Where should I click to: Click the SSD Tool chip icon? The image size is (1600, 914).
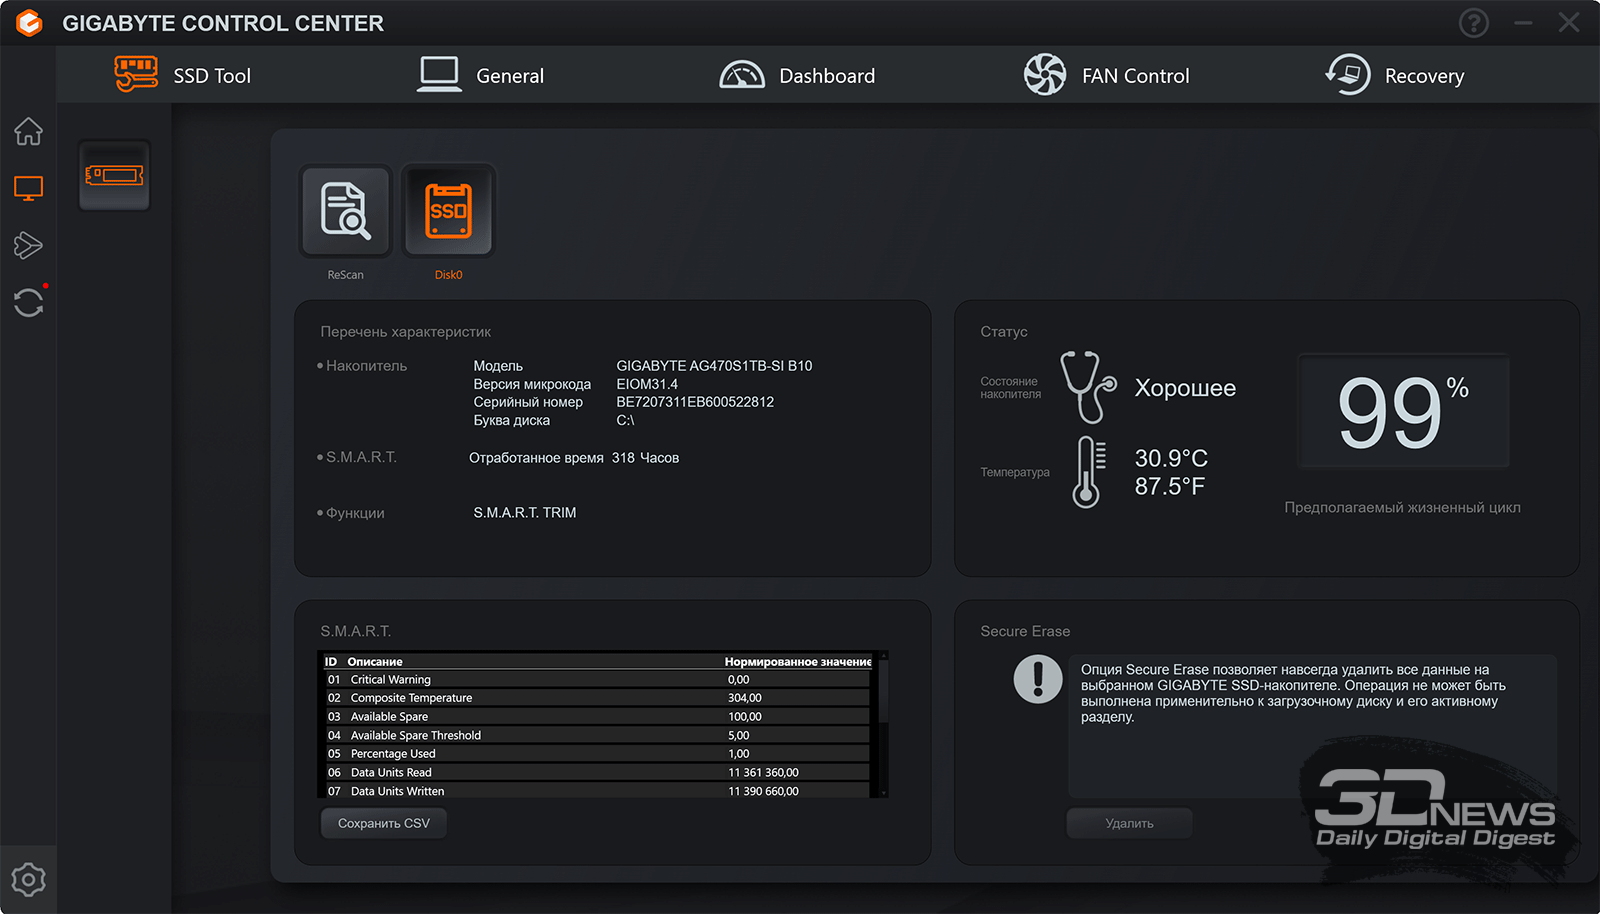pos(136,74)
